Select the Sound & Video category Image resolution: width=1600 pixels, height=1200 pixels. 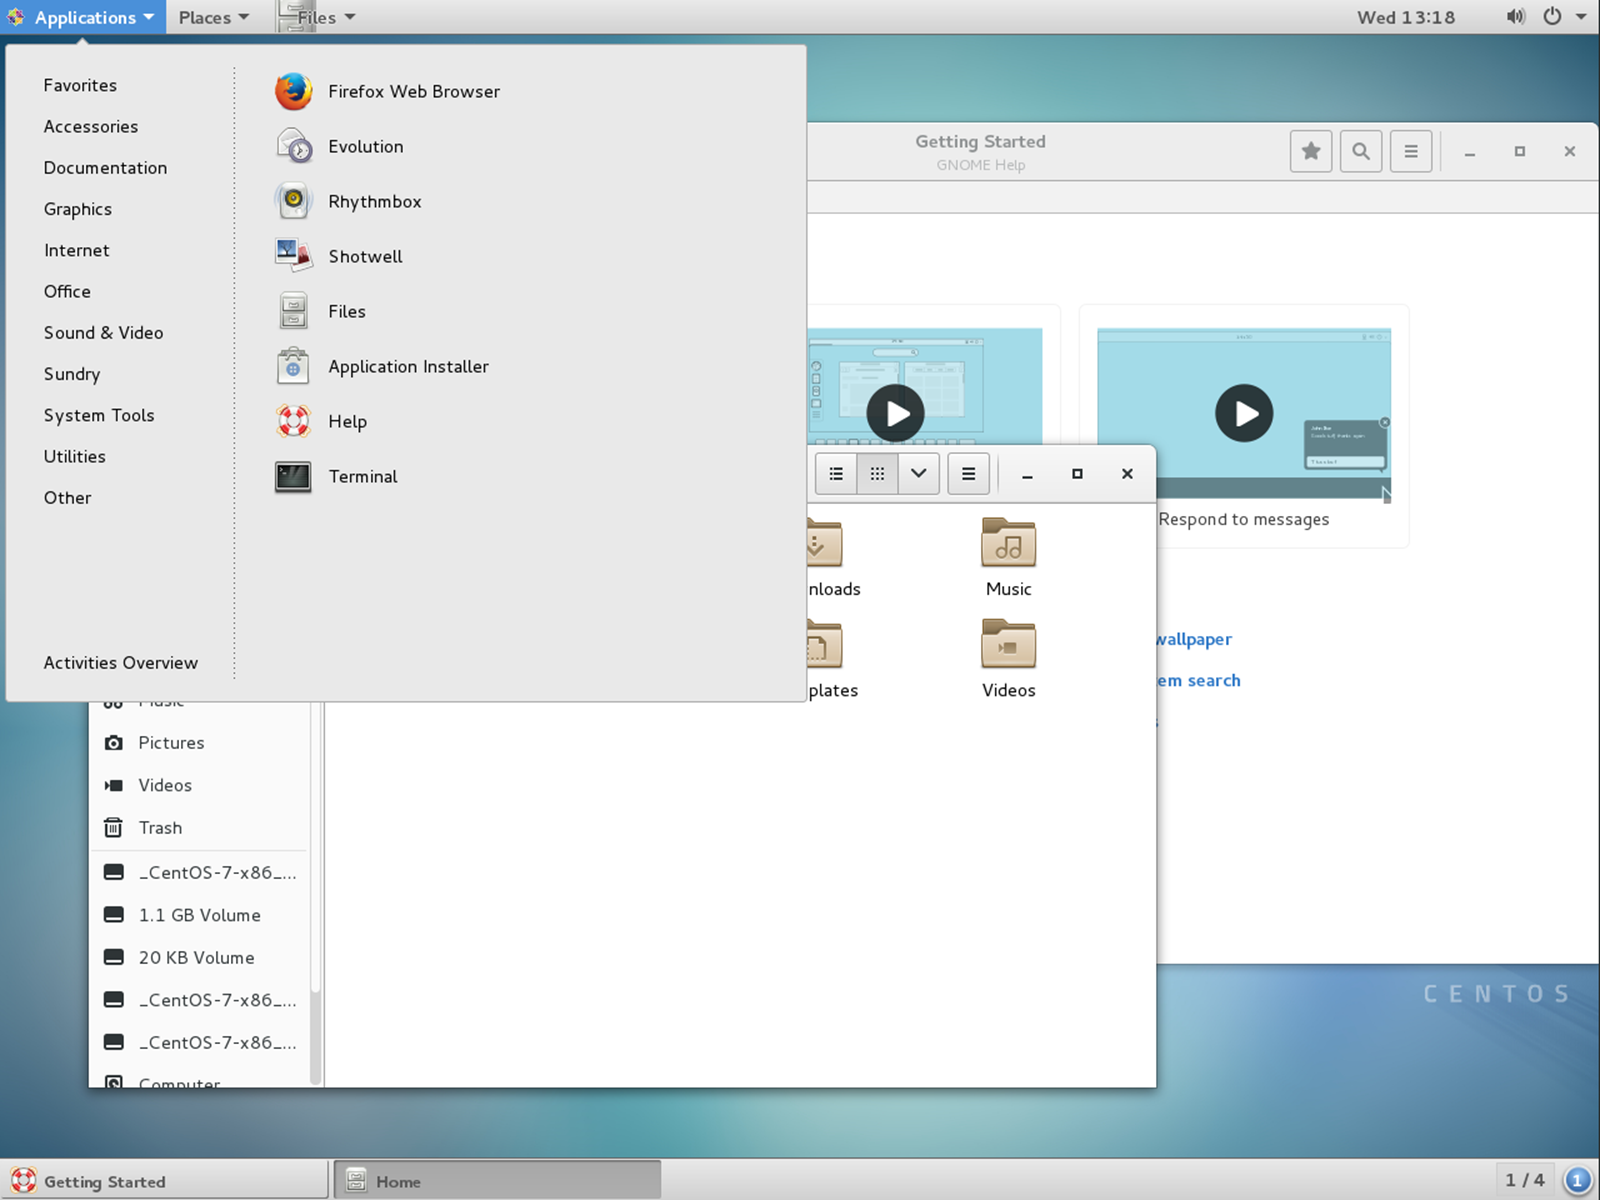103,333
